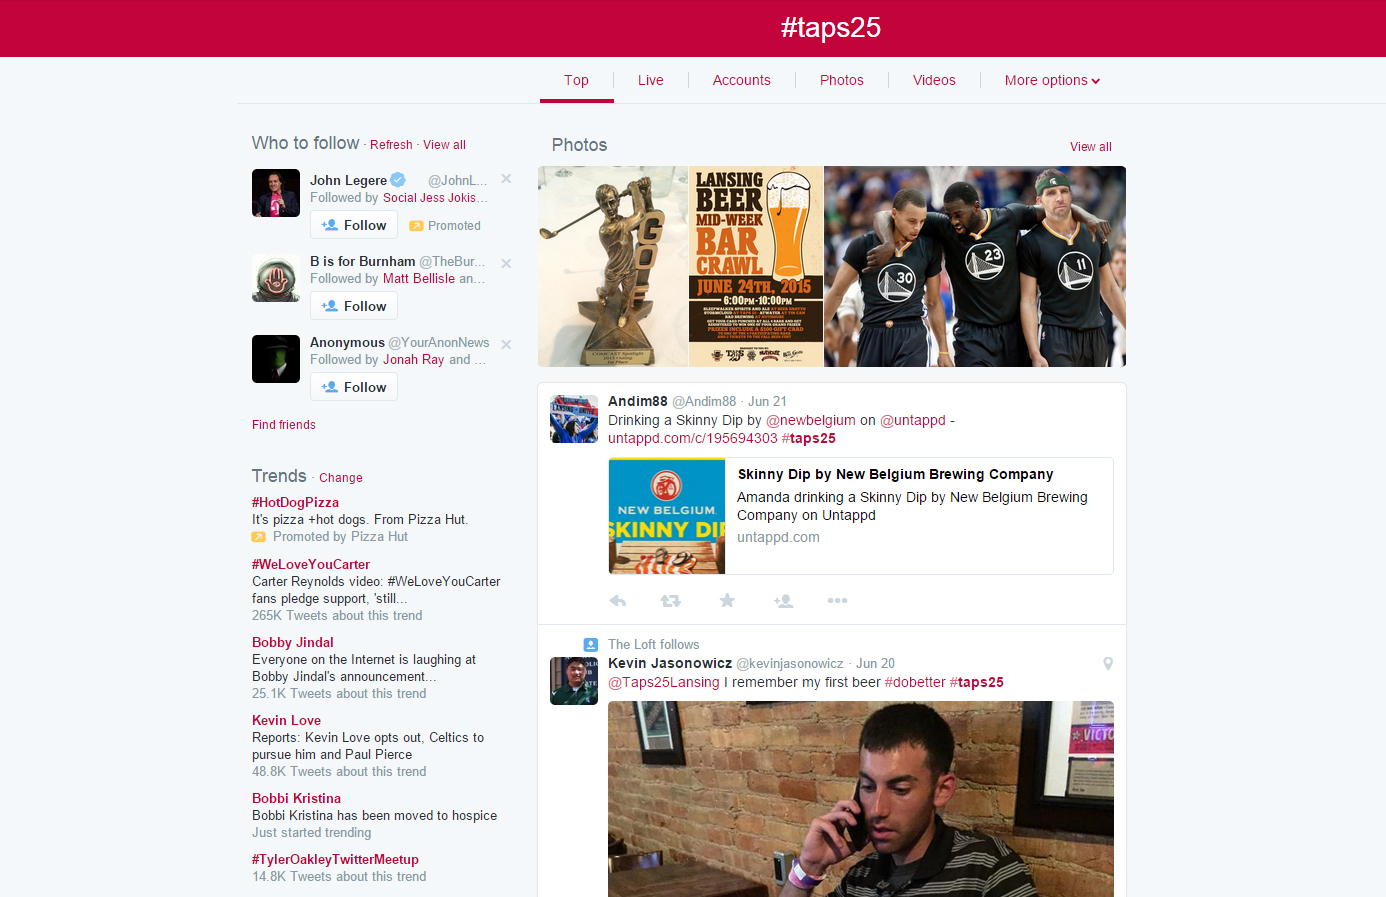Favorite Andim88's tweet with the star icon
Viewport: 1386px width, 897px height.
(727, 601)
